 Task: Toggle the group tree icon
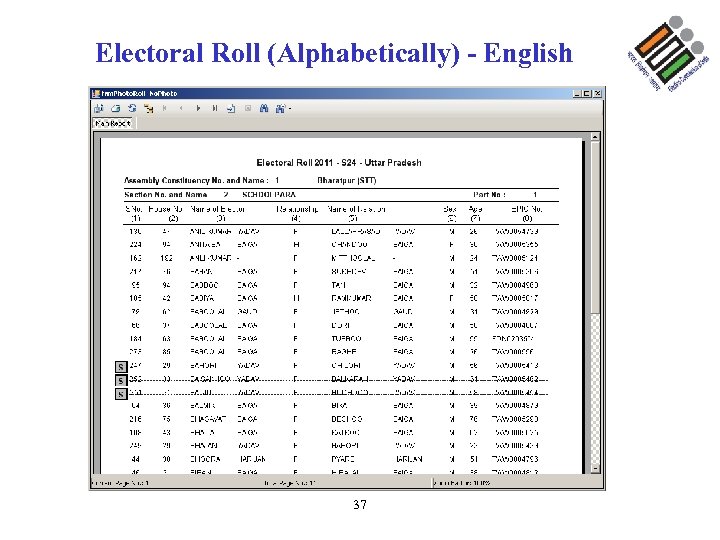click(x=148, y=108)
